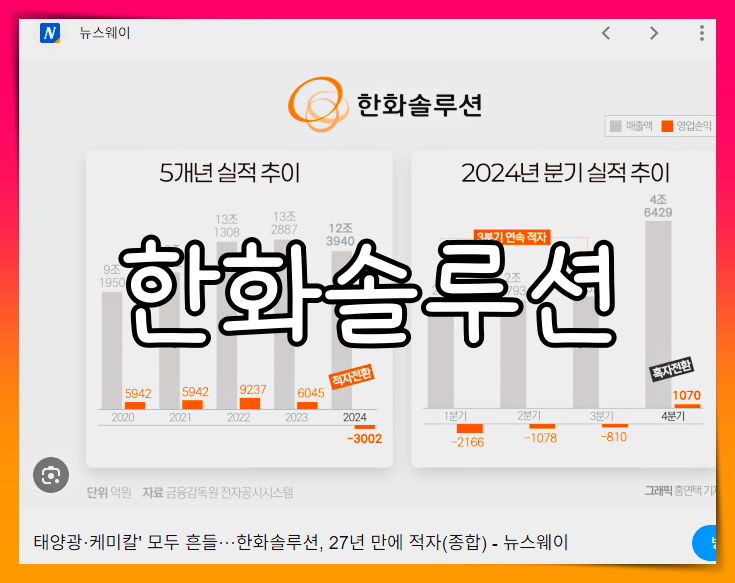
Task: Go to the previous image arrow
Action: pyautogui.click(x=606, y=33)
